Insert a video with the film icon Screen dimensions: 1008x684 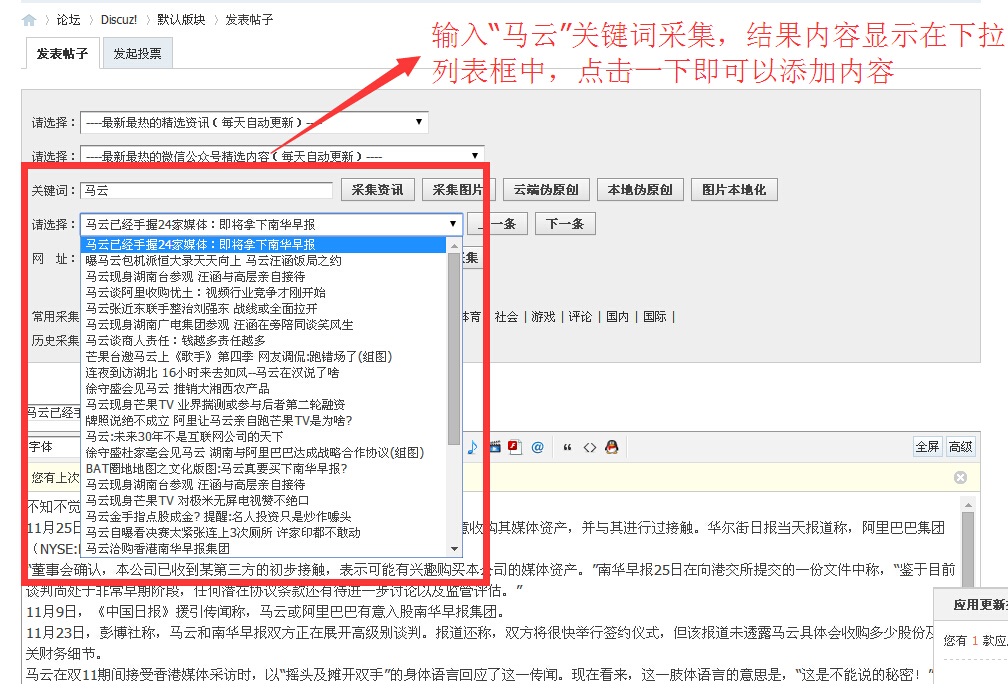495,446
